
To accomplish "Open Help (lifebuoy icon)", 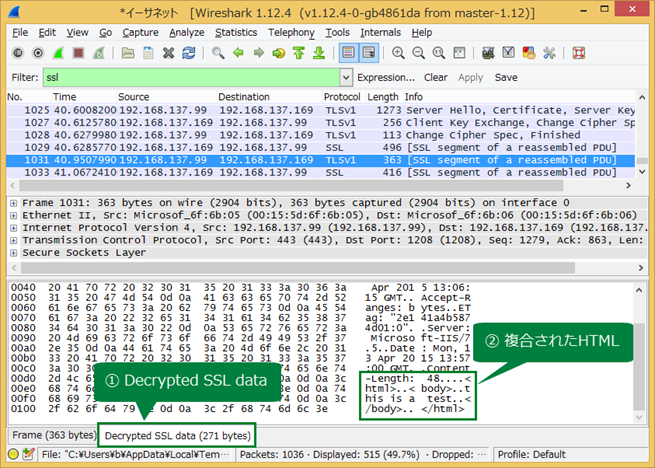I will [x=579, y=53].
